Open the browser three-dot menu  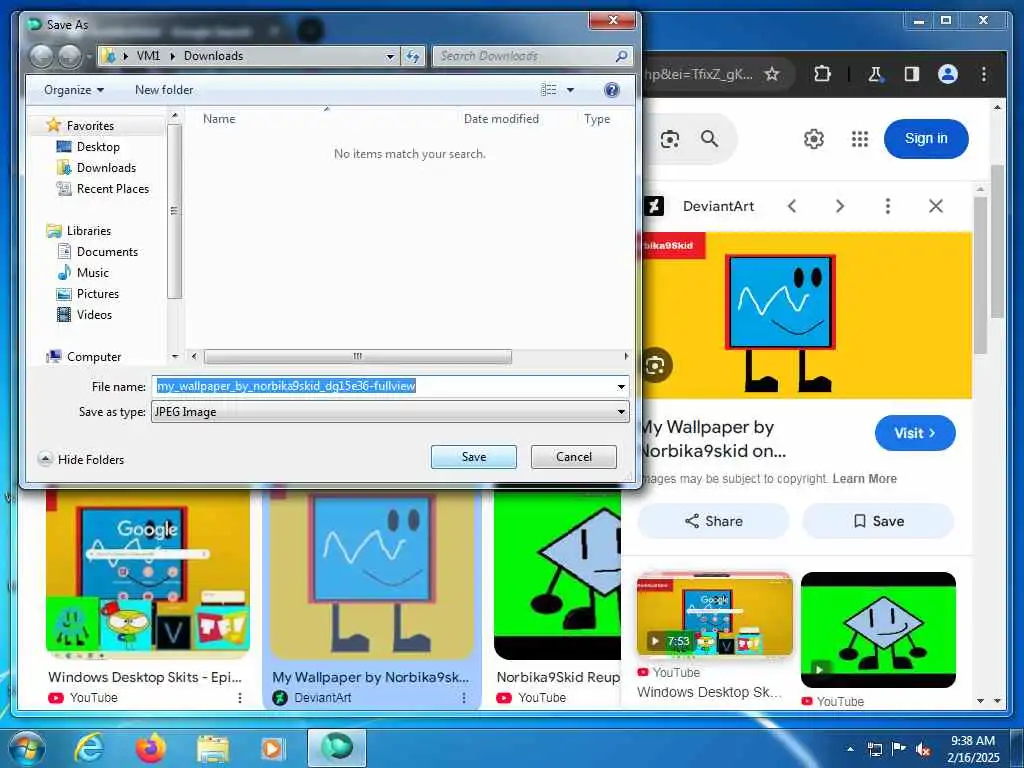[984, 74]
